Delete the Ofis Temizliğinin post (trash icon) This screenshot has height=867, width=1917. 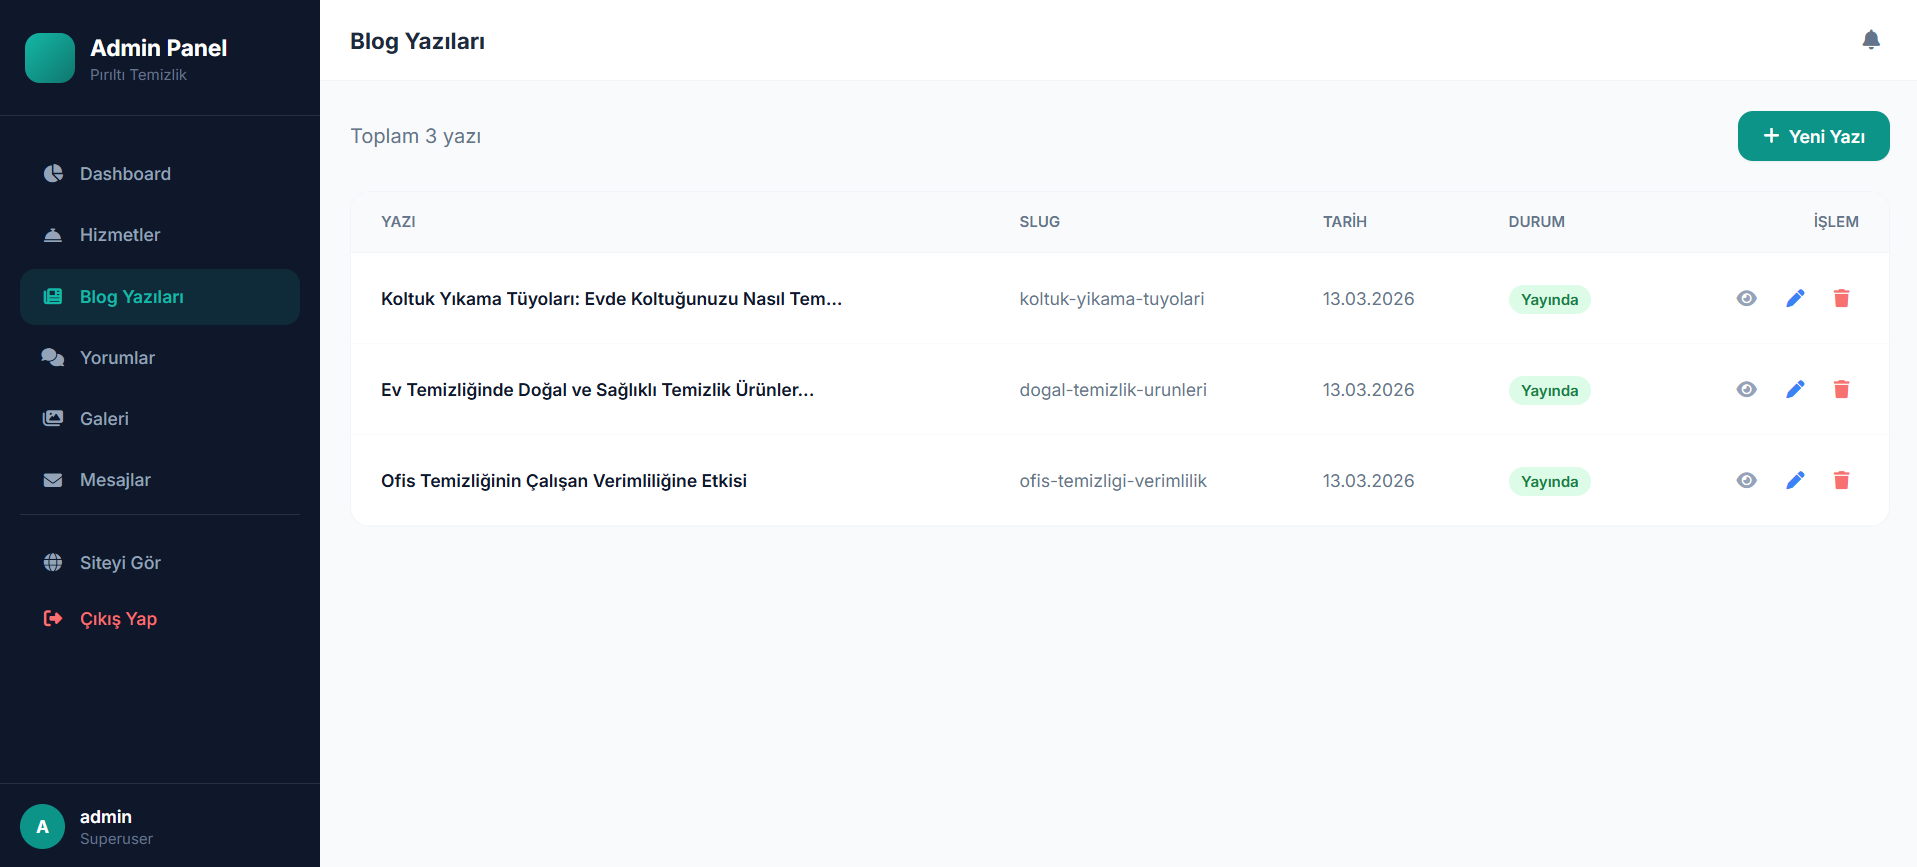point(1841,480)
